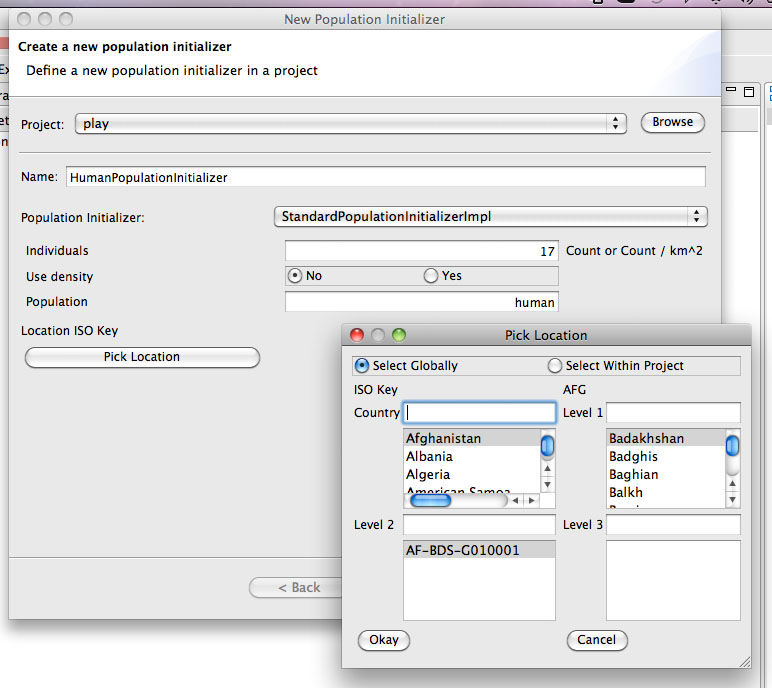Click the Country search field
Viewport: 772px width, 688px height.
click(480, 413)
